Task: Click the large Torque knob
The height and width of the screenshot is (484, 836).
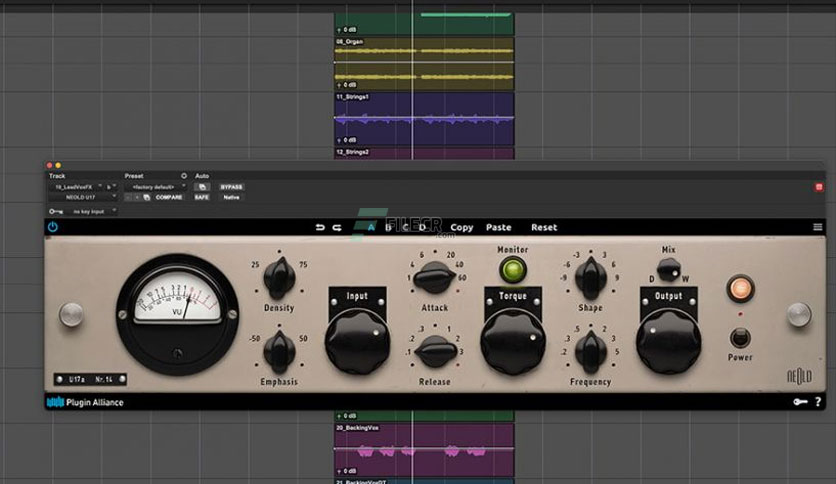Action: point(512,342)
